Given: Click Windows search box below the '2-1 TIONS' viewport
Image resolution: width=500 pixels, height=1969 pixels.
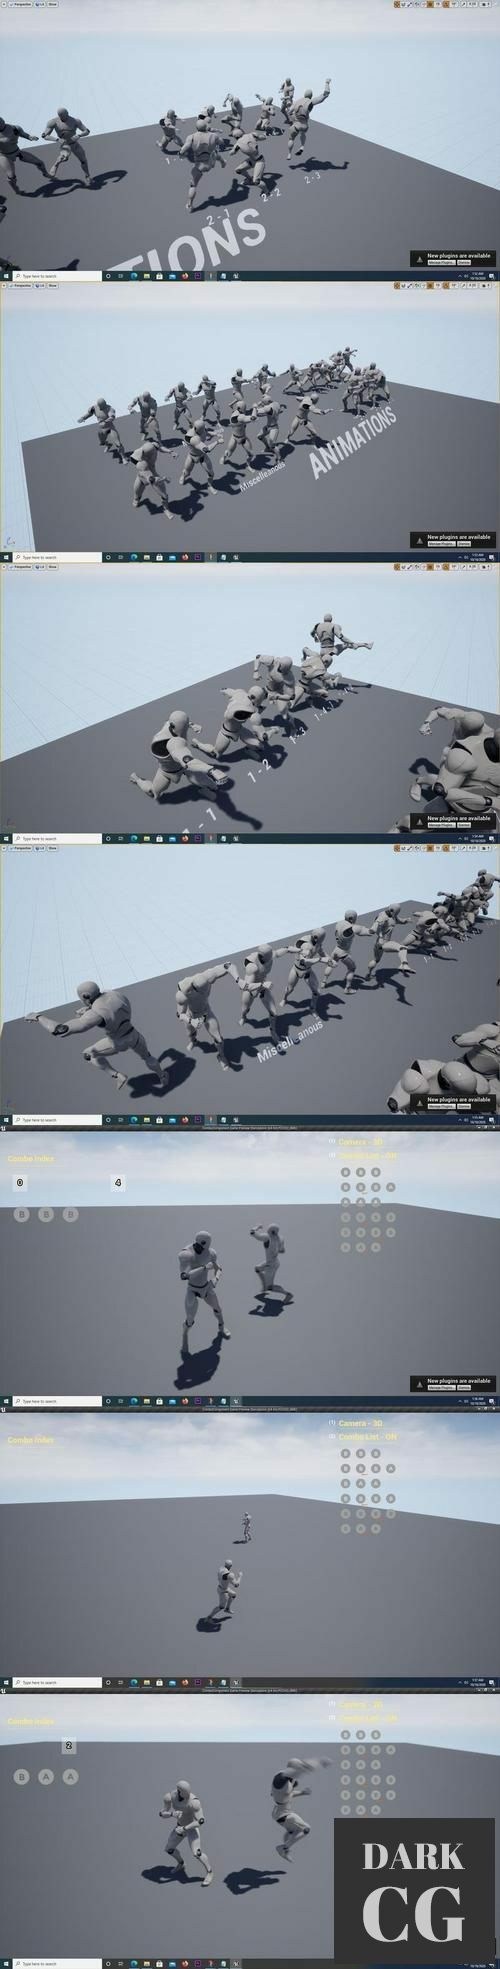Looking at the screenshot, I should click(x=58, y=276).
